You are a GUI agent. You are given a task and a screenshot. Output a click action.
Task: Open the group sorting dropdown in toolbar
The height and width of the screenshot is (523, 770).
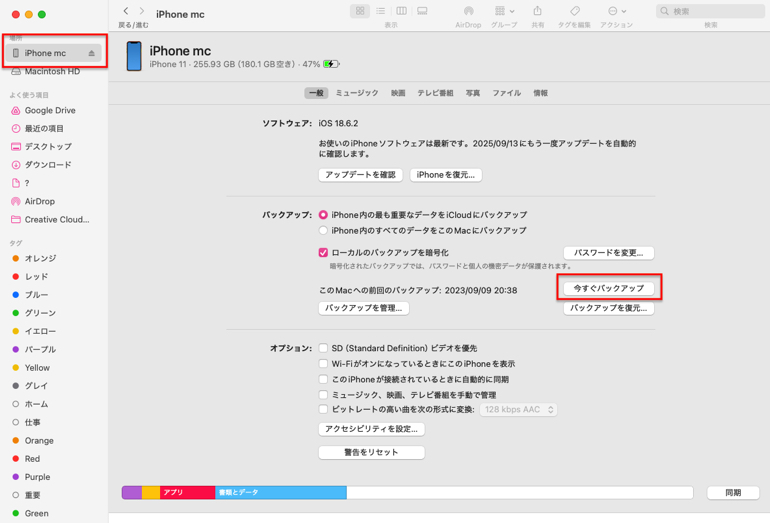click(x=504, y=11)
